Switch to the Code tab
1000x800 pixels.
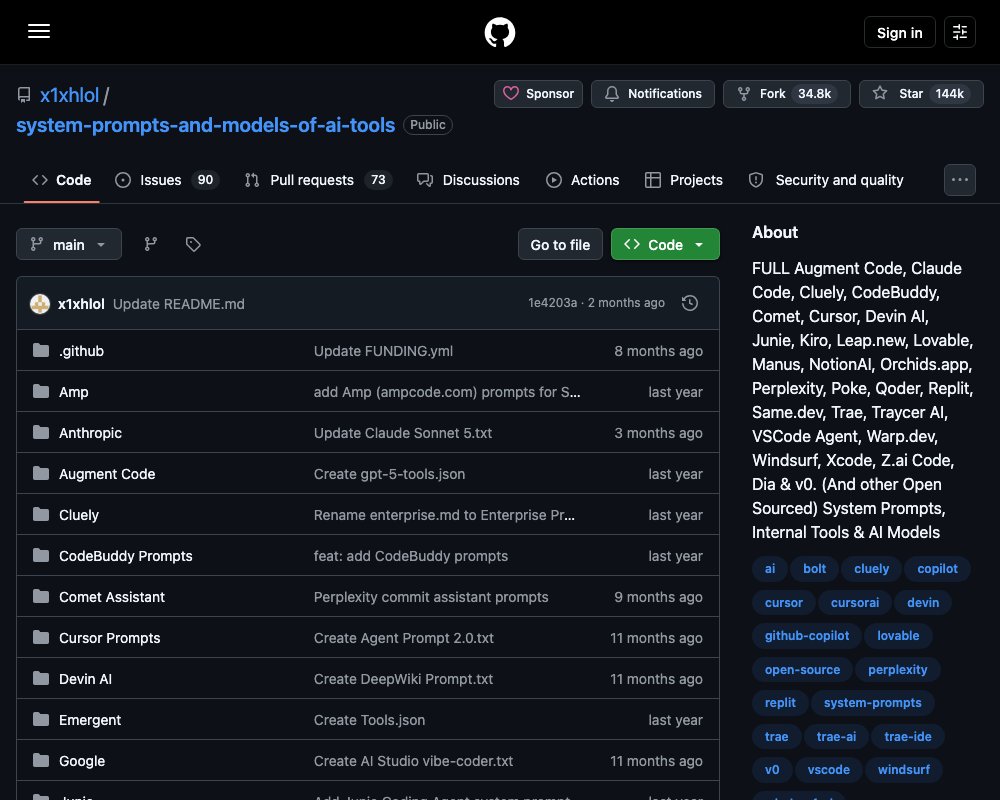click(61, 180)
